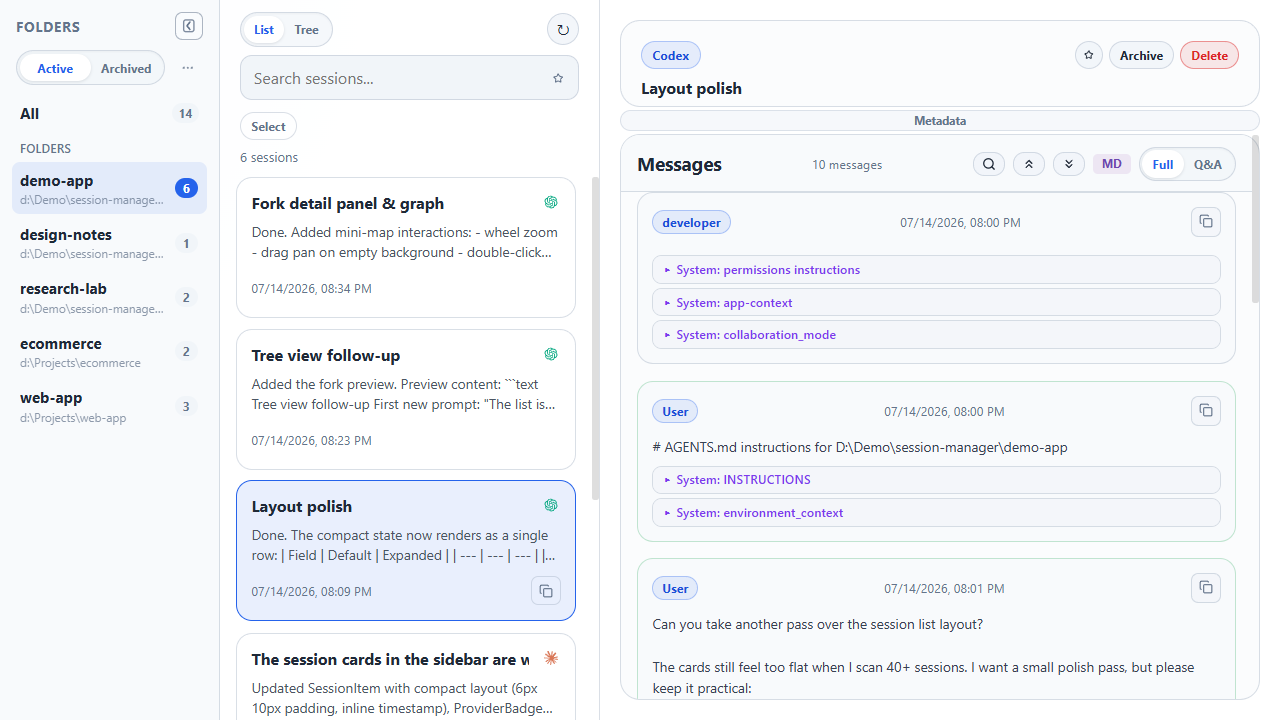Collapse all messages with double up chevron
1280x720 pixels.
(x=1029, y=164)
